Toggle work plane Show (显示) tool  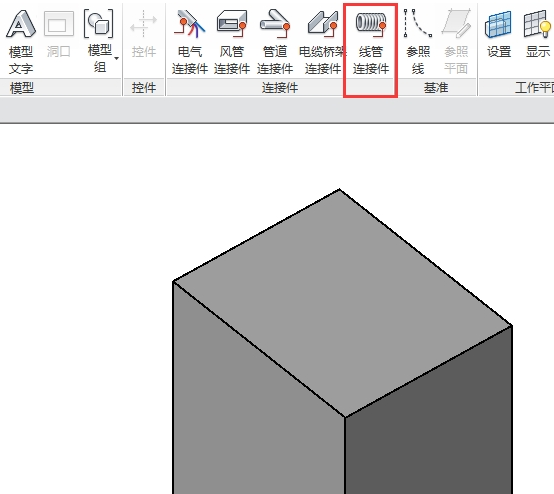(x=538, y=34)
